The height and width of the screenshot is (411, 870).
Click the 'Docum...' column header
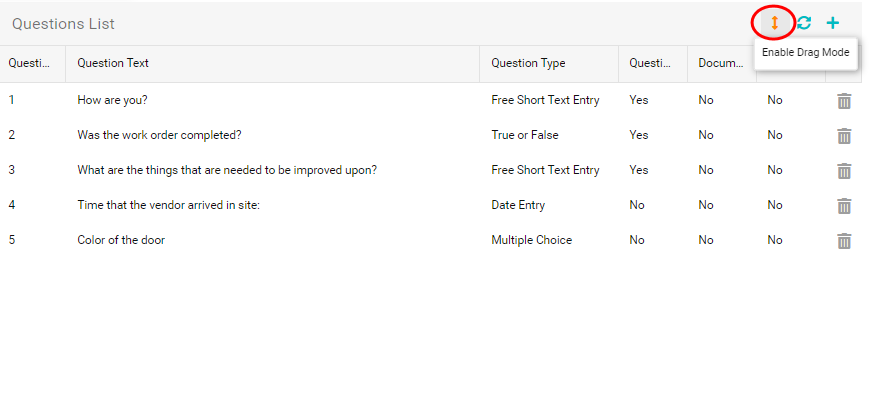tap(722, 63)
